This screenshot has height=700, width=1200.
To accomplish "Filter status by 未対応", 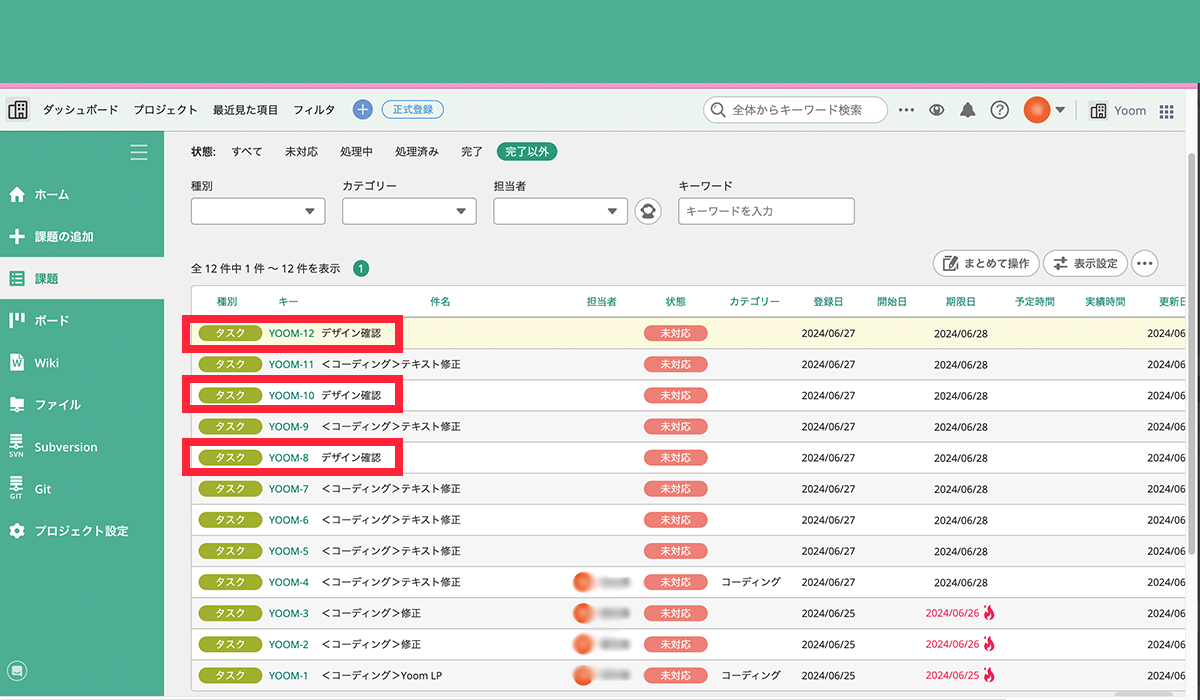I will 301,152.
